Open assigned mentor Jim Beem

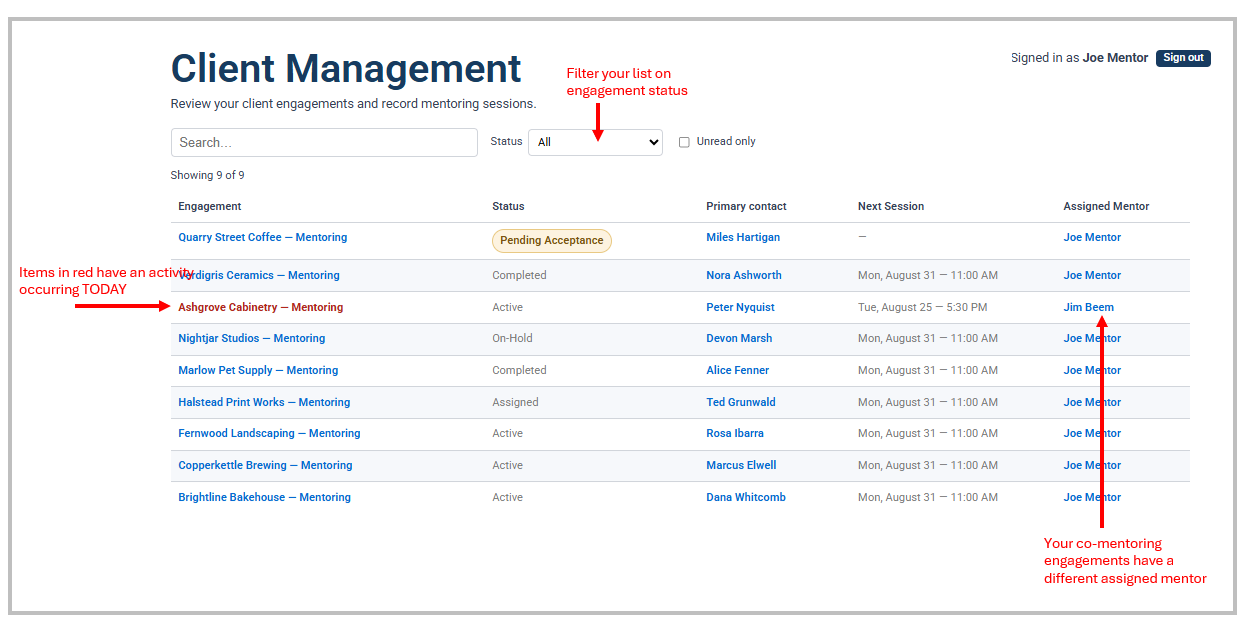tap(1088, 308)
